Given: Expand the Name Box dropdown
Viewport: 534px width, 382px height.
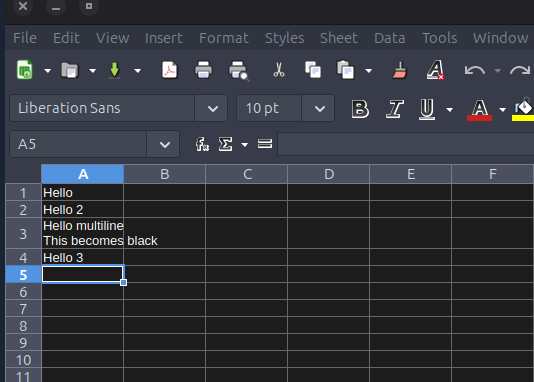Looking at the screenshot, I should pos(164,145).
